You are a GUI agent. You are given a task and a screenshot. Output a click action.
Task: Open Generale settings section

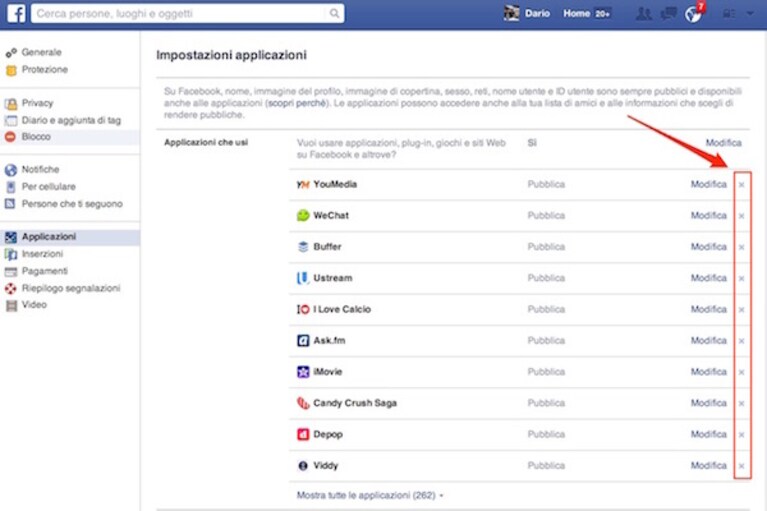42,52
